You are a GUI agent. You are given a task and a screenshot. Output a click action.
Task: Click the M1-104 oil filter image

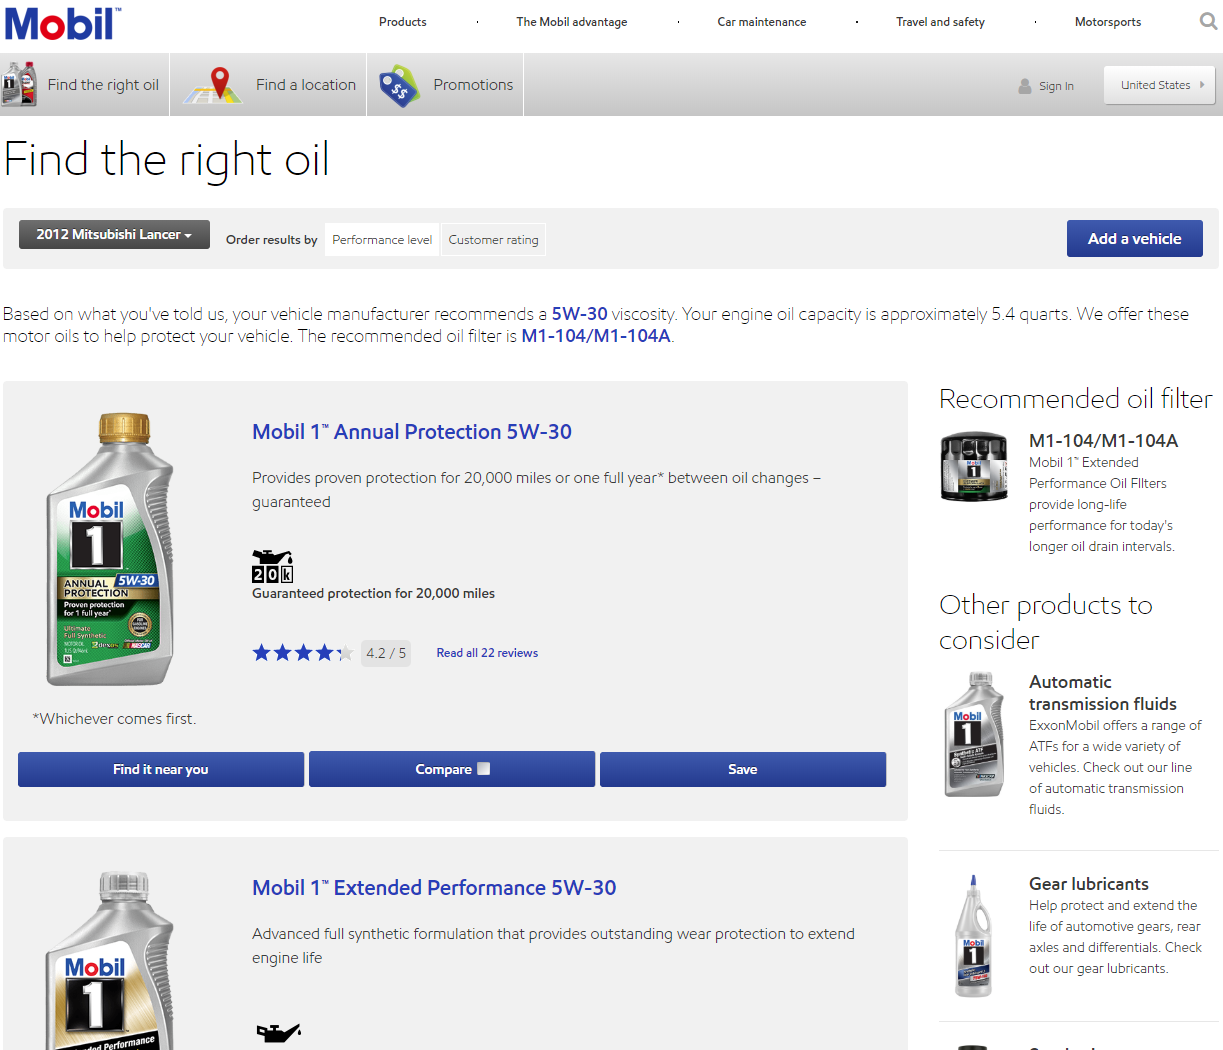(974, 467)
